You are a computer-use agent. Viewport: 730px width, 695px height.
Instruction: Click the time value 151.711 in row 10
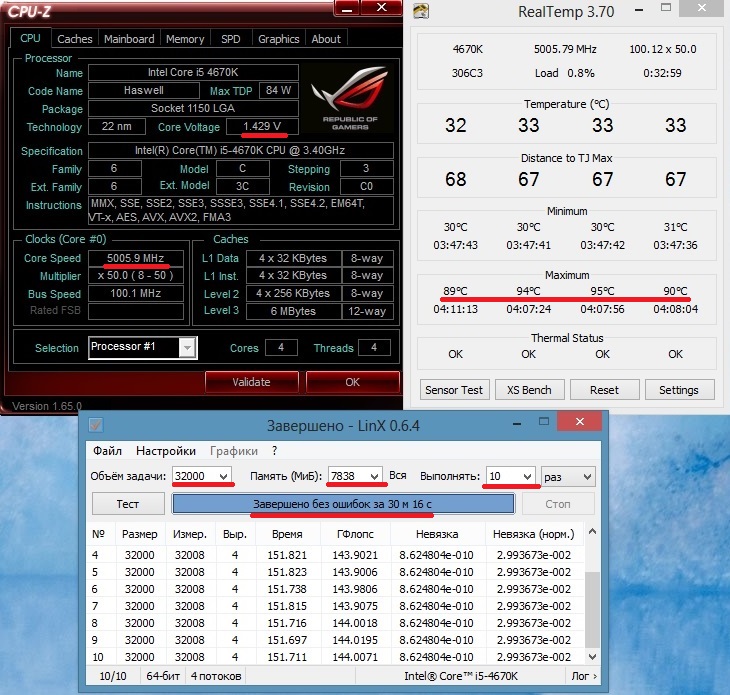pyautogui.click(x=287, y=657)
